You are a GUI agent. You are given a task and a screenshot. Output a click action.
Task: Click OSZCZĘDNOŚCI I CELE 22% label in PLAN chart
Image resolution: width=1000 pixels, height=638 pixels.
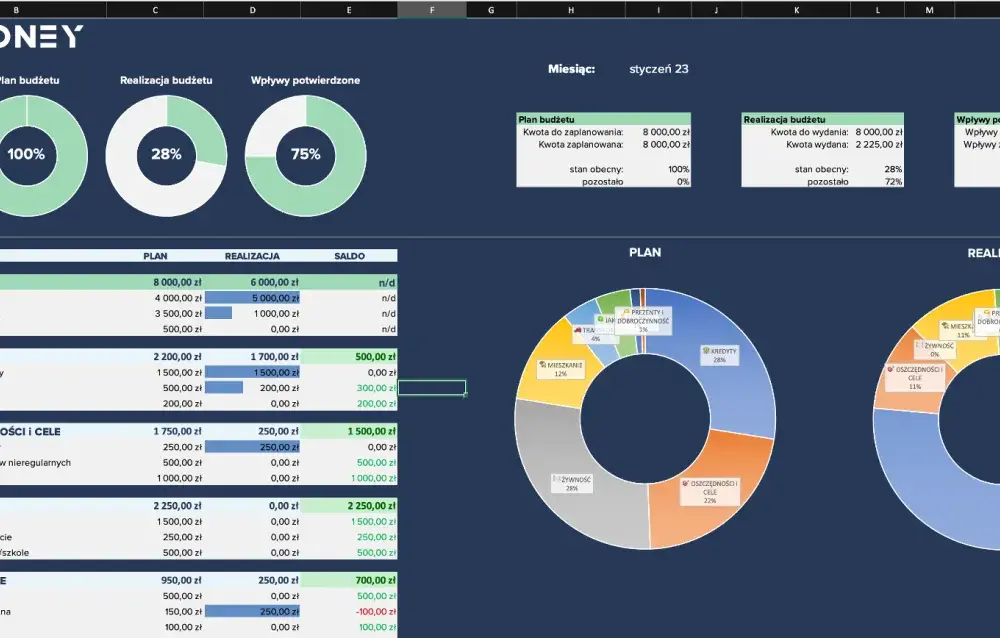pyautogui.click(x=709, y=492)
